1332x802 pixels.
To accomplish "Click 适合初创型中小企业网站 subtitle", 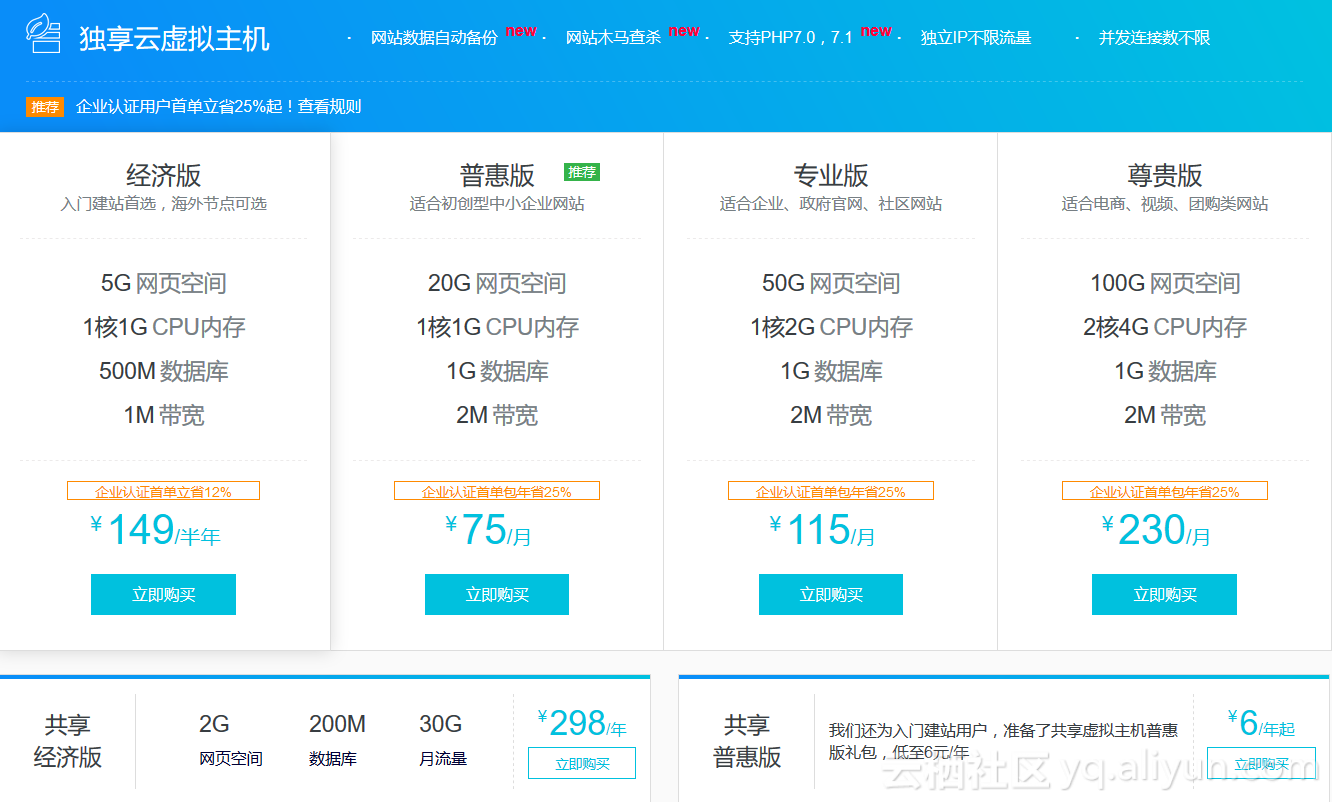I will (497, 204).
